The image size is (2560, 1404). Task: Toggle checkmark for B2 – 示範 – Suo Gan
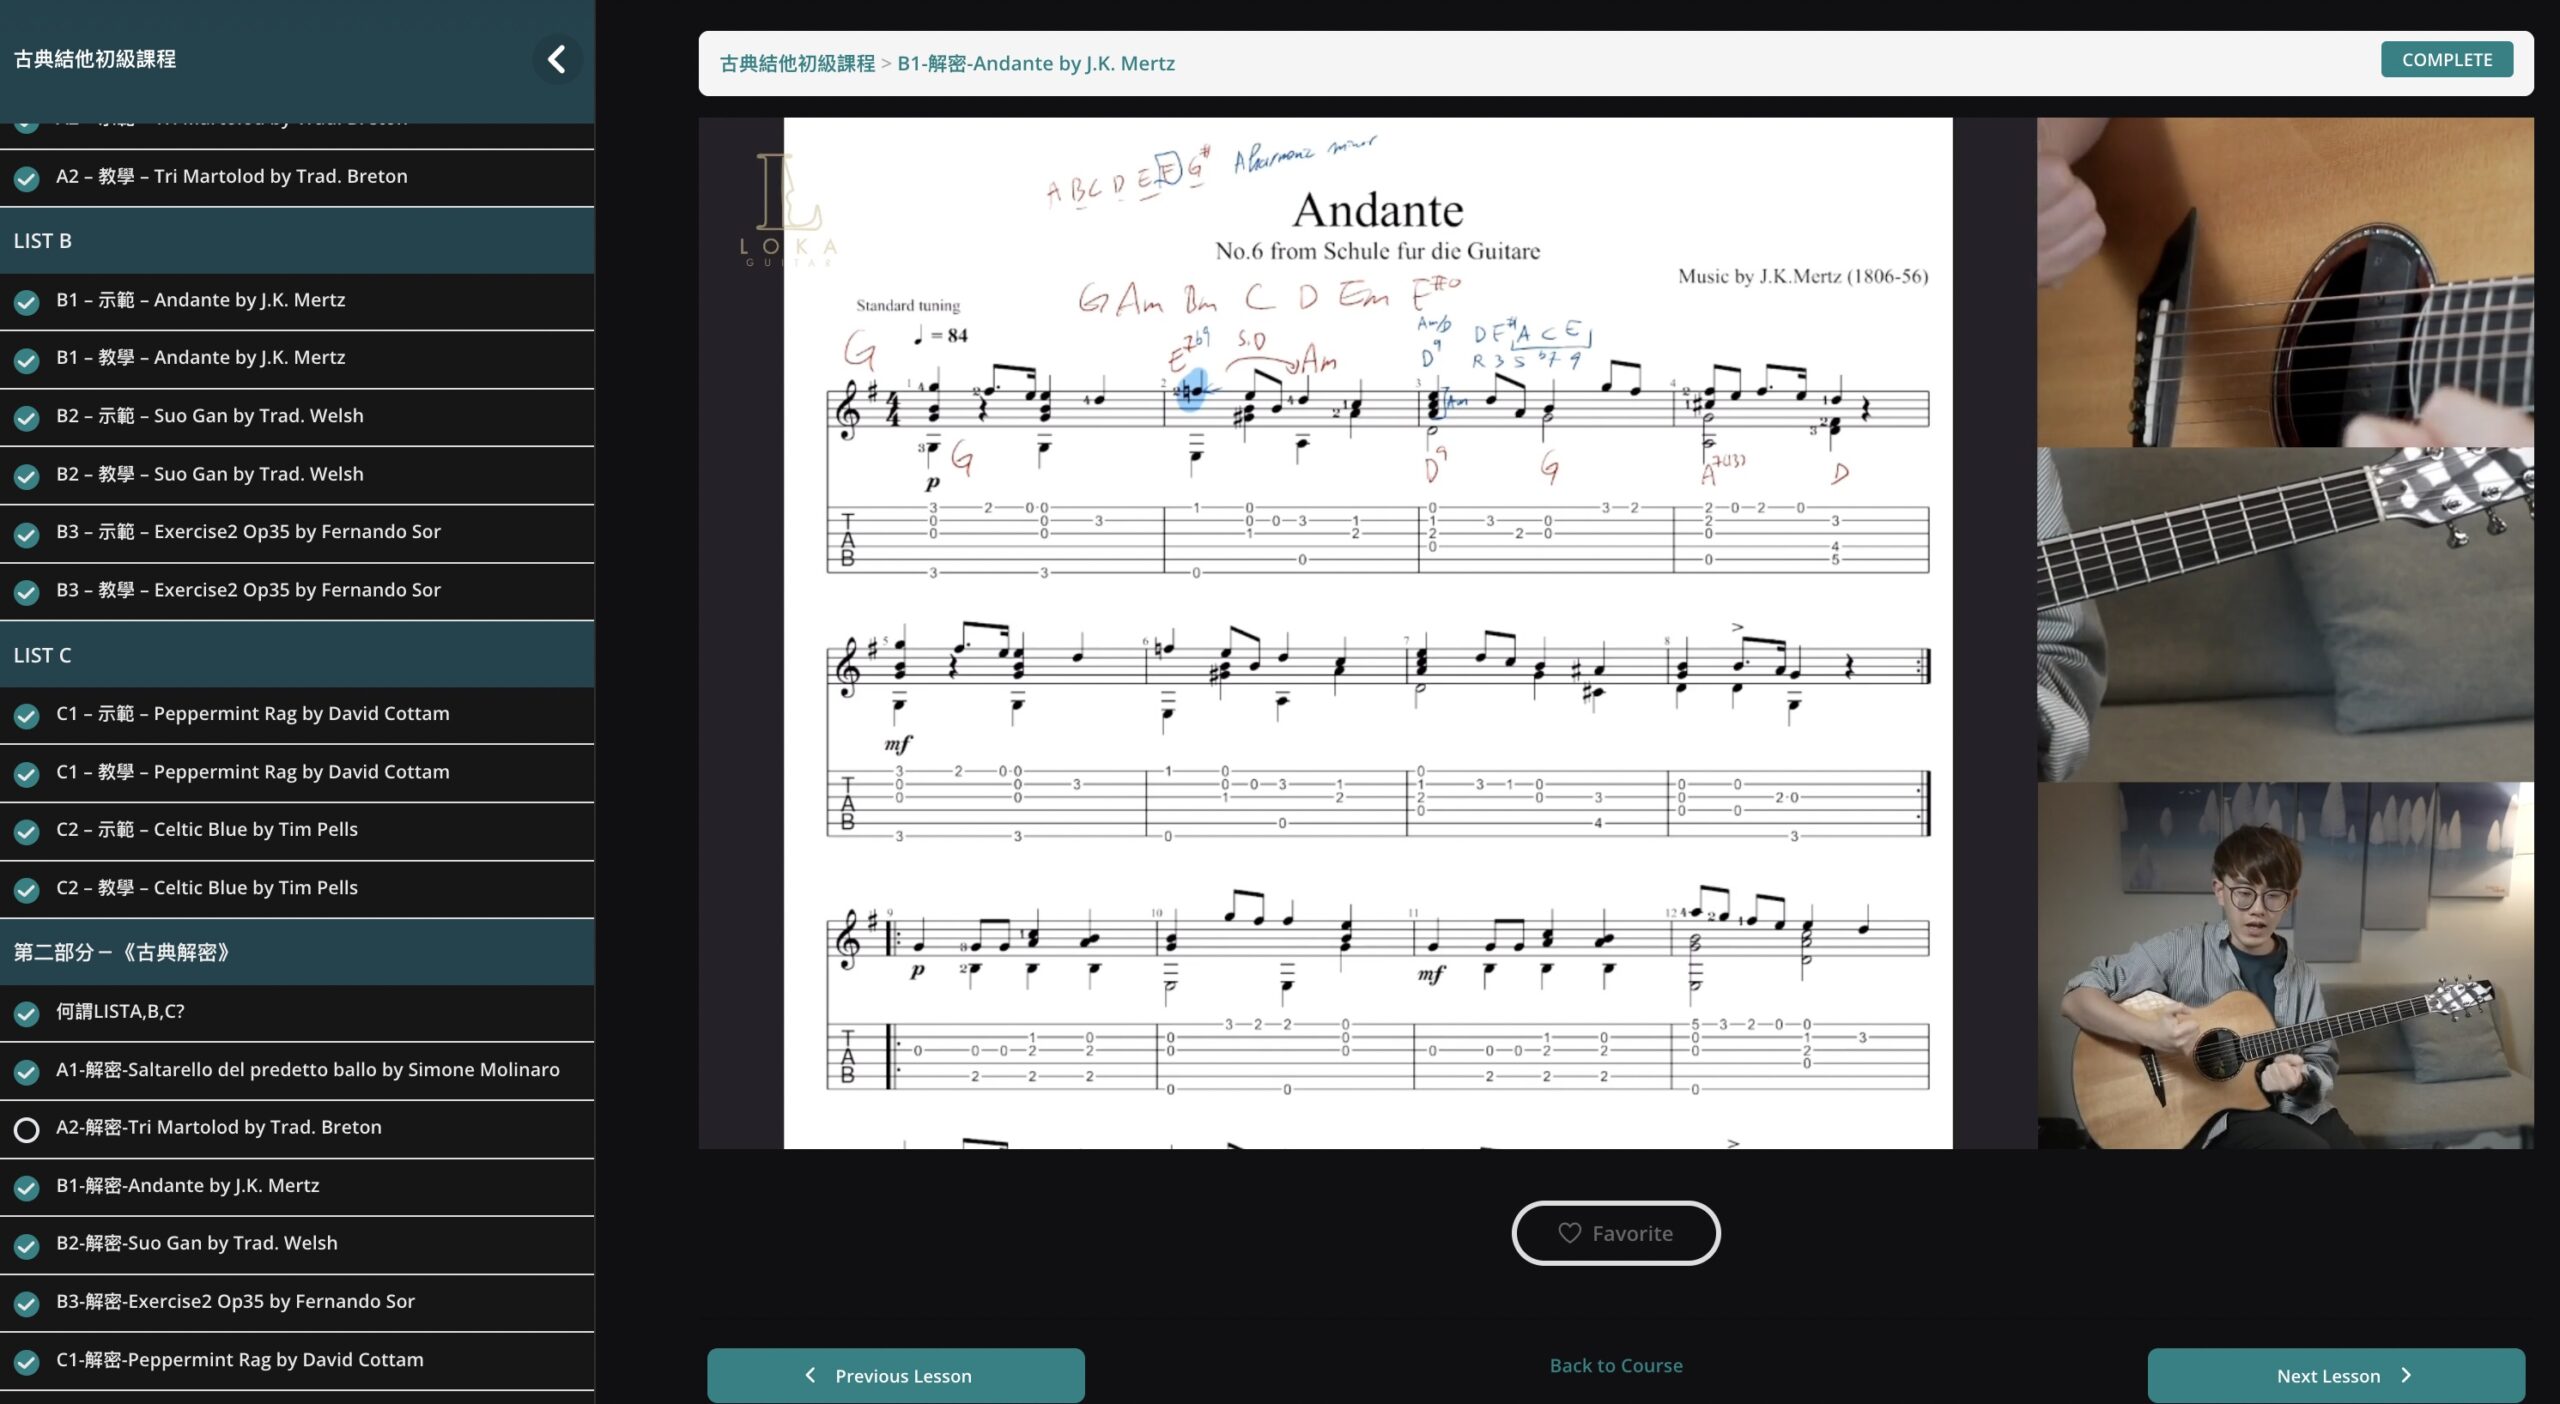[27, 417]
